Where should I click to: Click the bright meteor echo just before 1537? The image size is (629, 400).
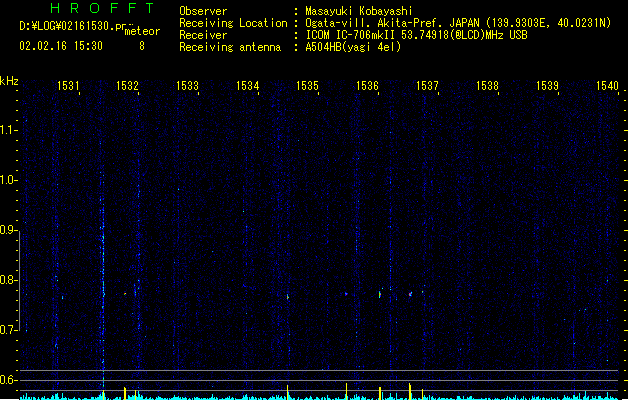pos(410,294)
